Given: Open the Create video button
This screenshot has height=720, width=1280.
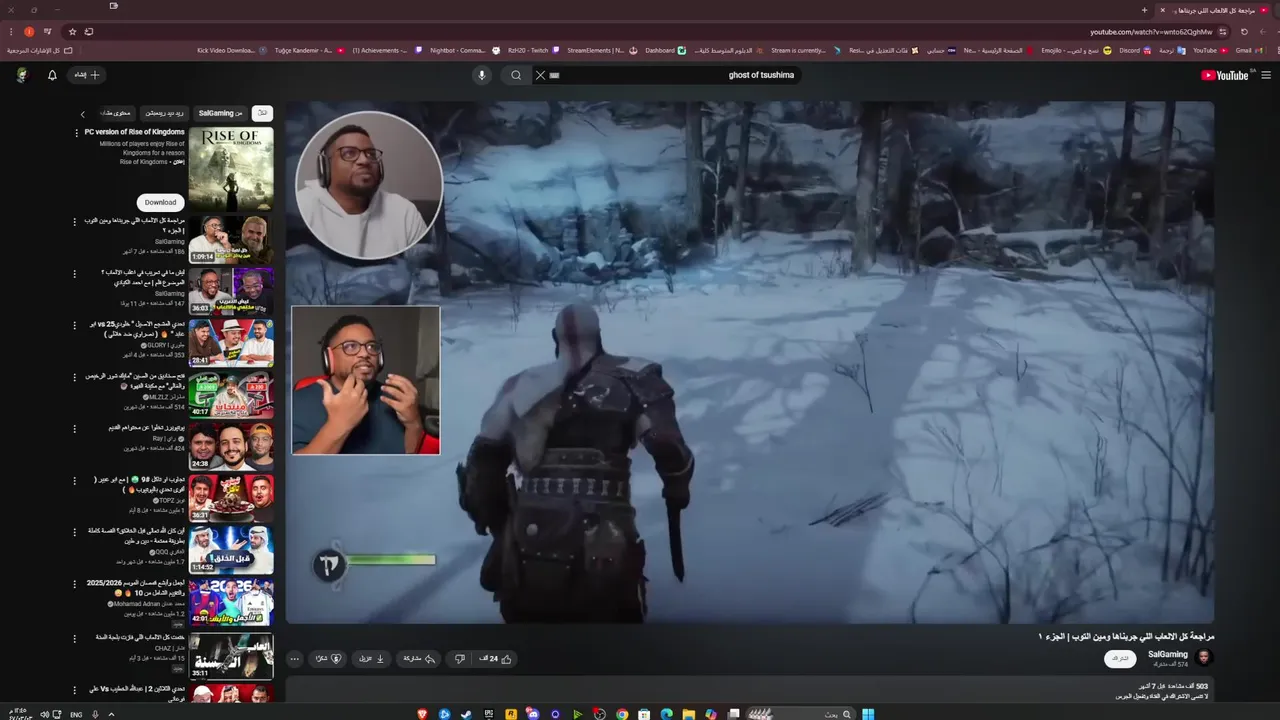Looking at the screenshot, I should coord(87,75).
